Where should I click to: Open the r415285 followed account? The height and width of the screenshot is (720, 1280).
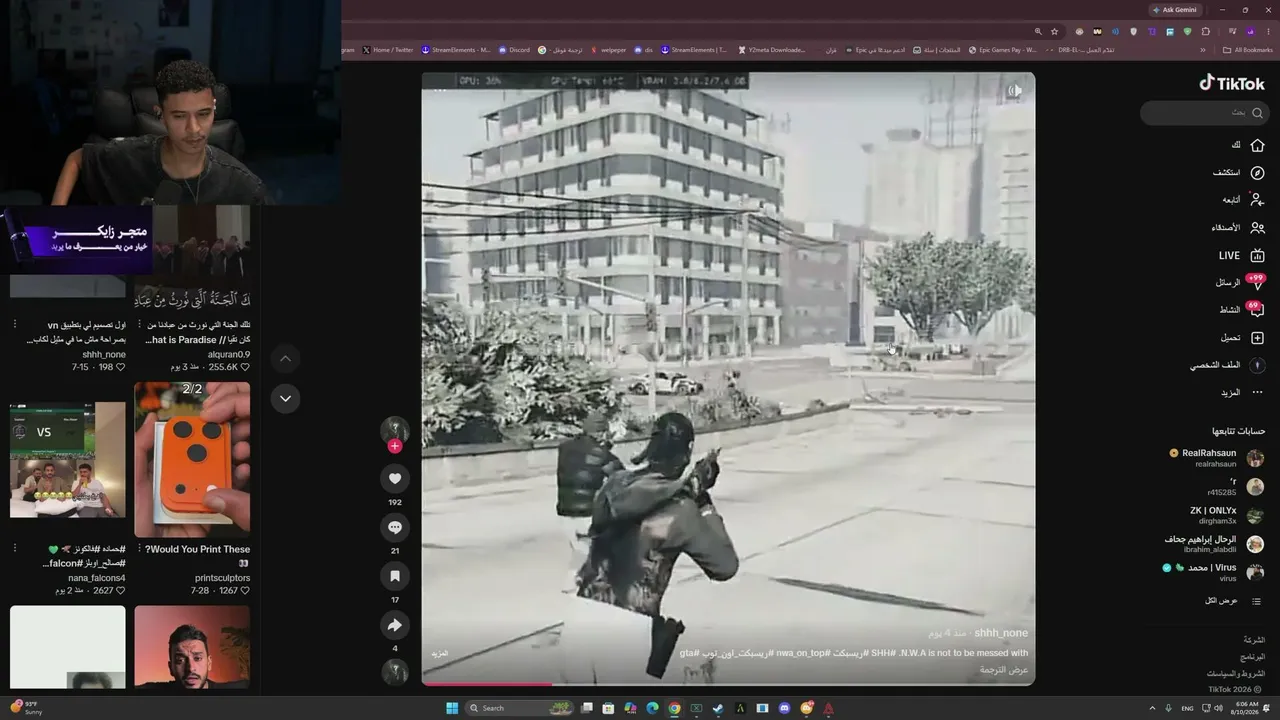1236,487
